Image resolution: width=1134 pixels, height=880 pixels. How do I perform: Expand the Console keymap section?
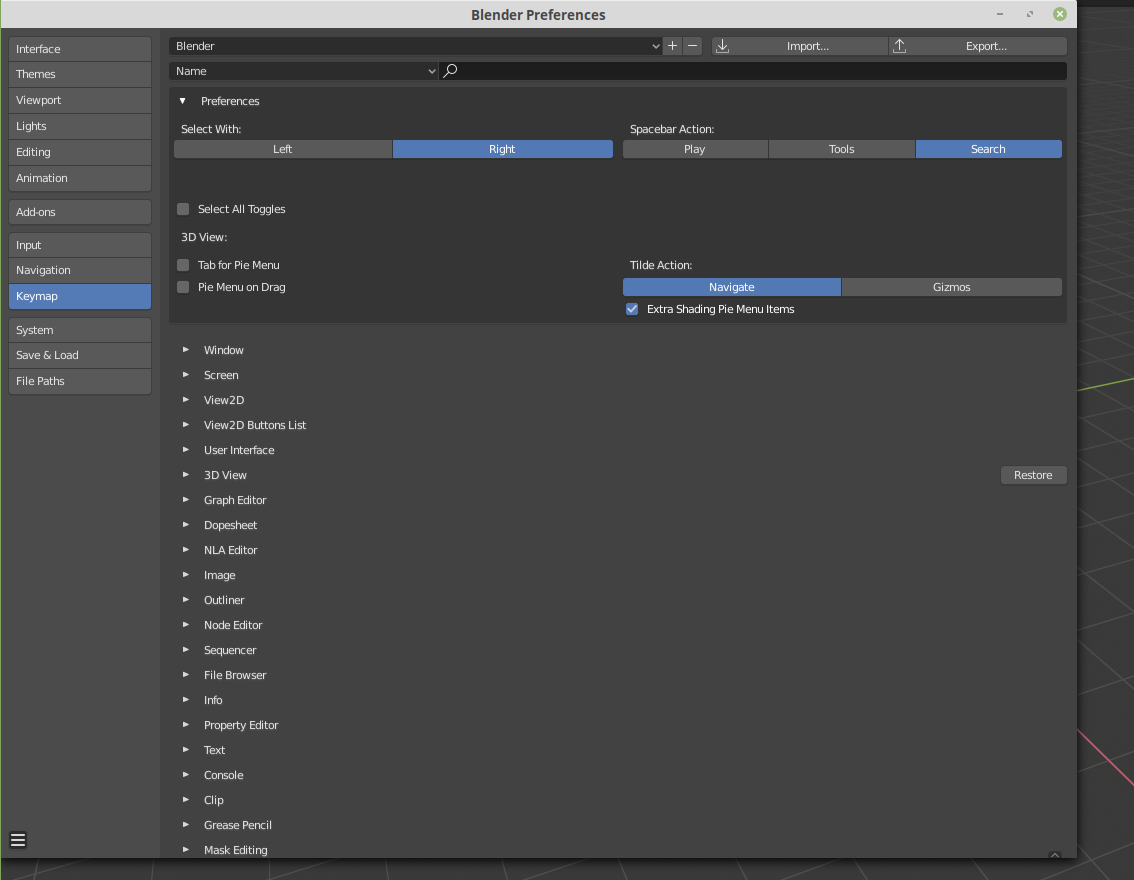(186, 775)
